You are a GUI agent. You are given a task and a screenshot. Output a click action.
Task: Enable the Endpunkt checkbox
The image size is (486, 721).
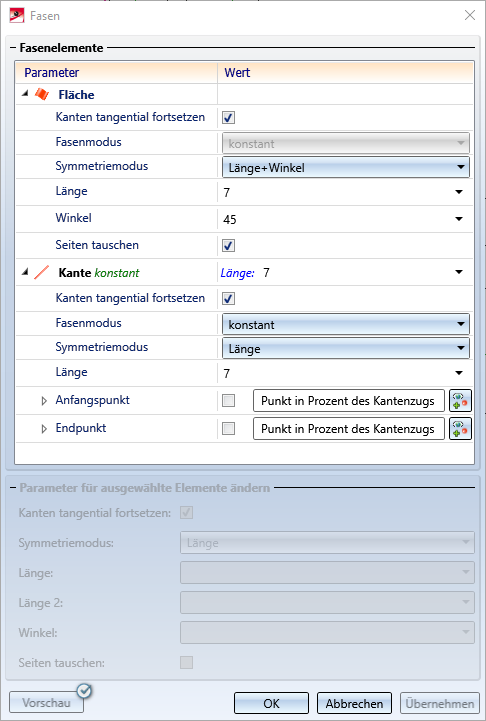[229, 429]
